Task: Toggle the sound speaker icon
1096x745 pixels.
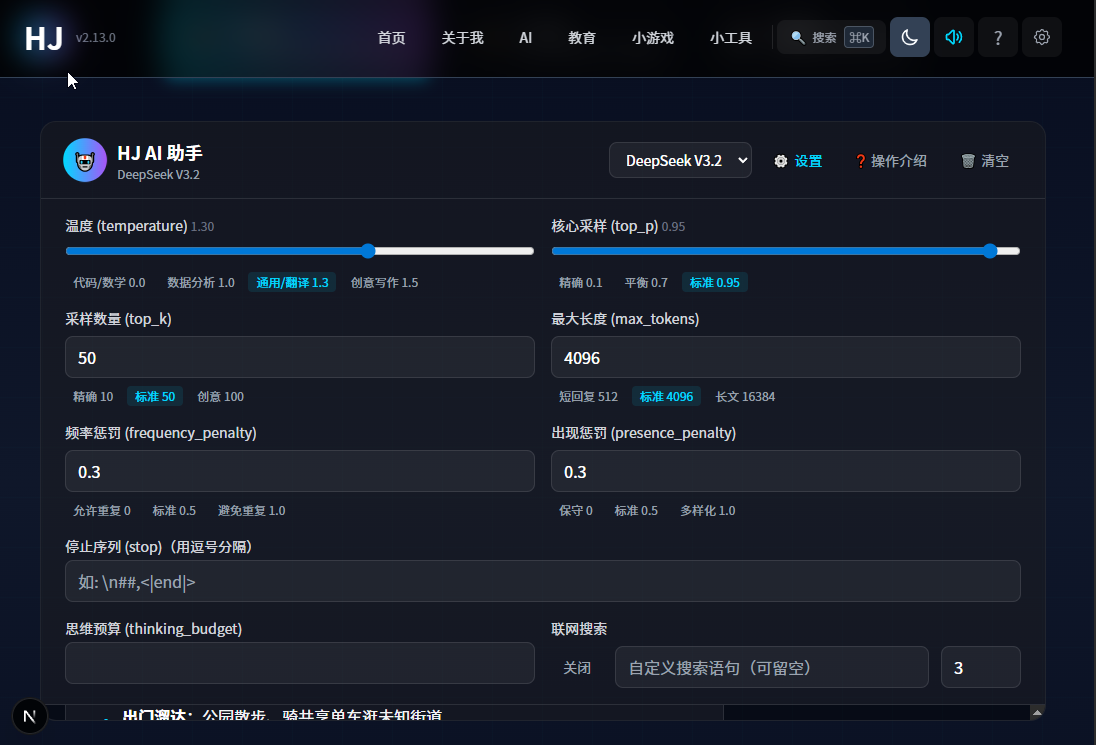Action: click(953, 37)
